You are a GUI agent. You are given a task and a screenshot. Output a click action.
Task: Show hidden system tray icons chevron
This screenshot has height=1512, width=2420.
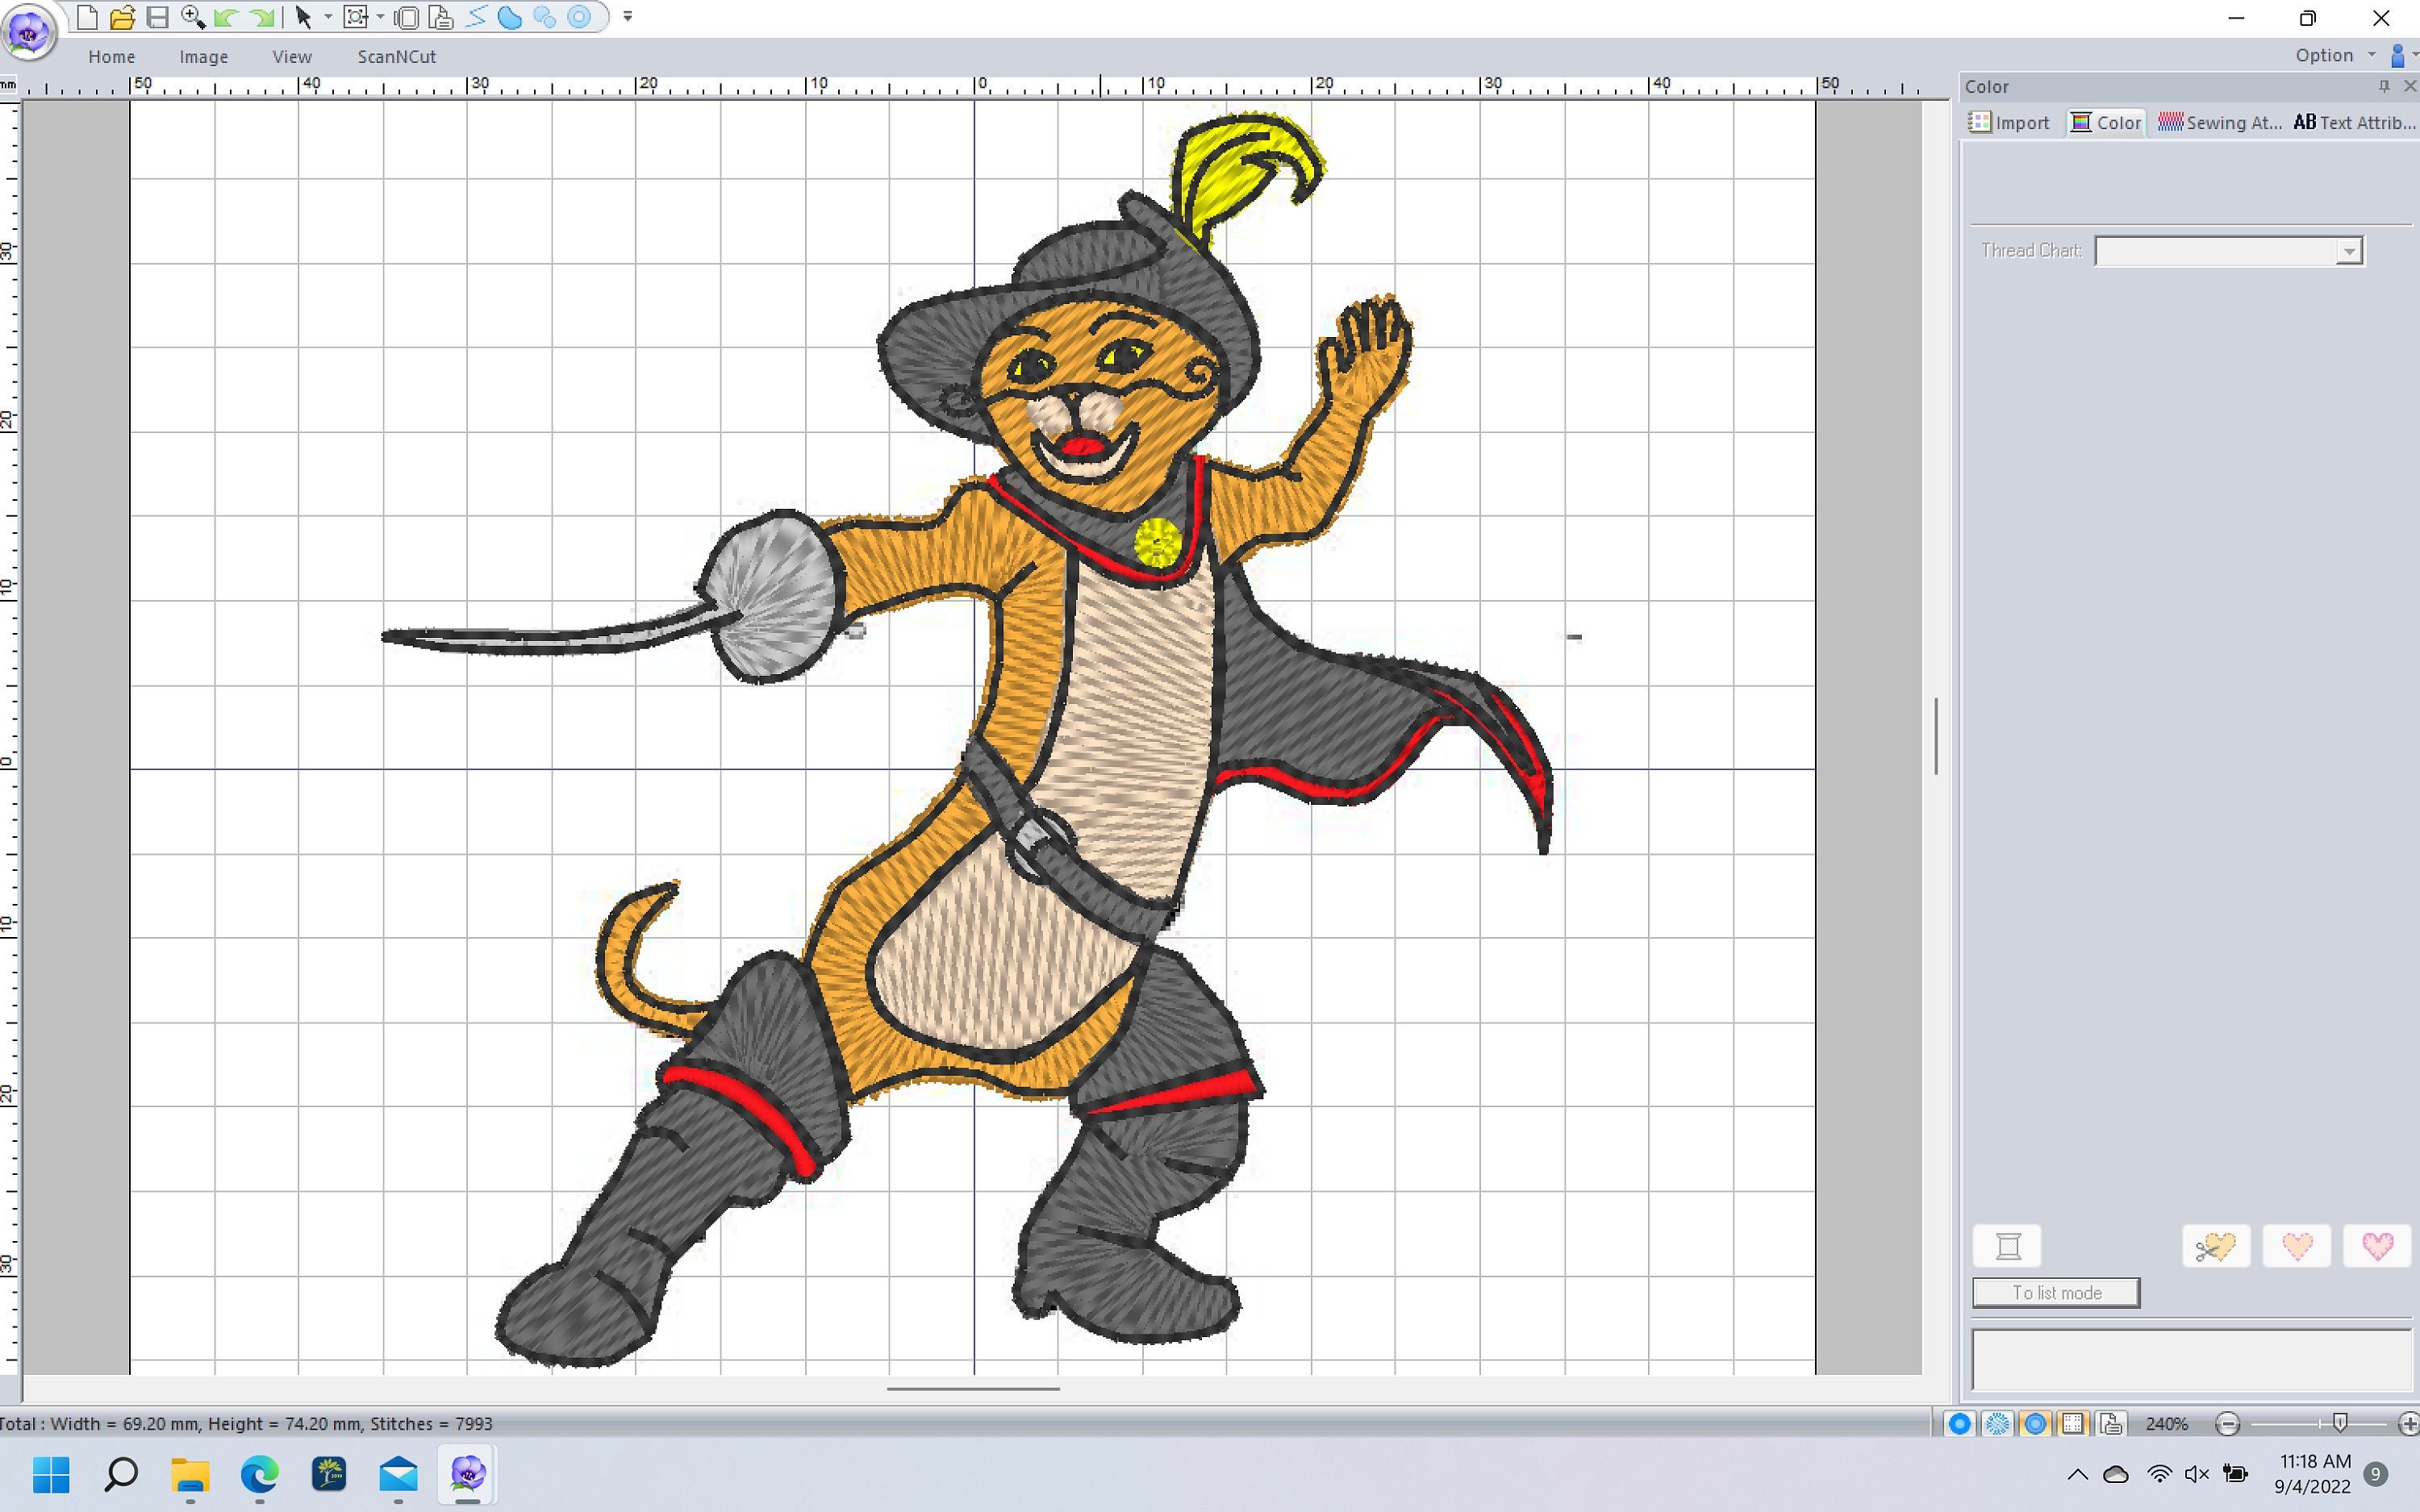point(2077,1474)
